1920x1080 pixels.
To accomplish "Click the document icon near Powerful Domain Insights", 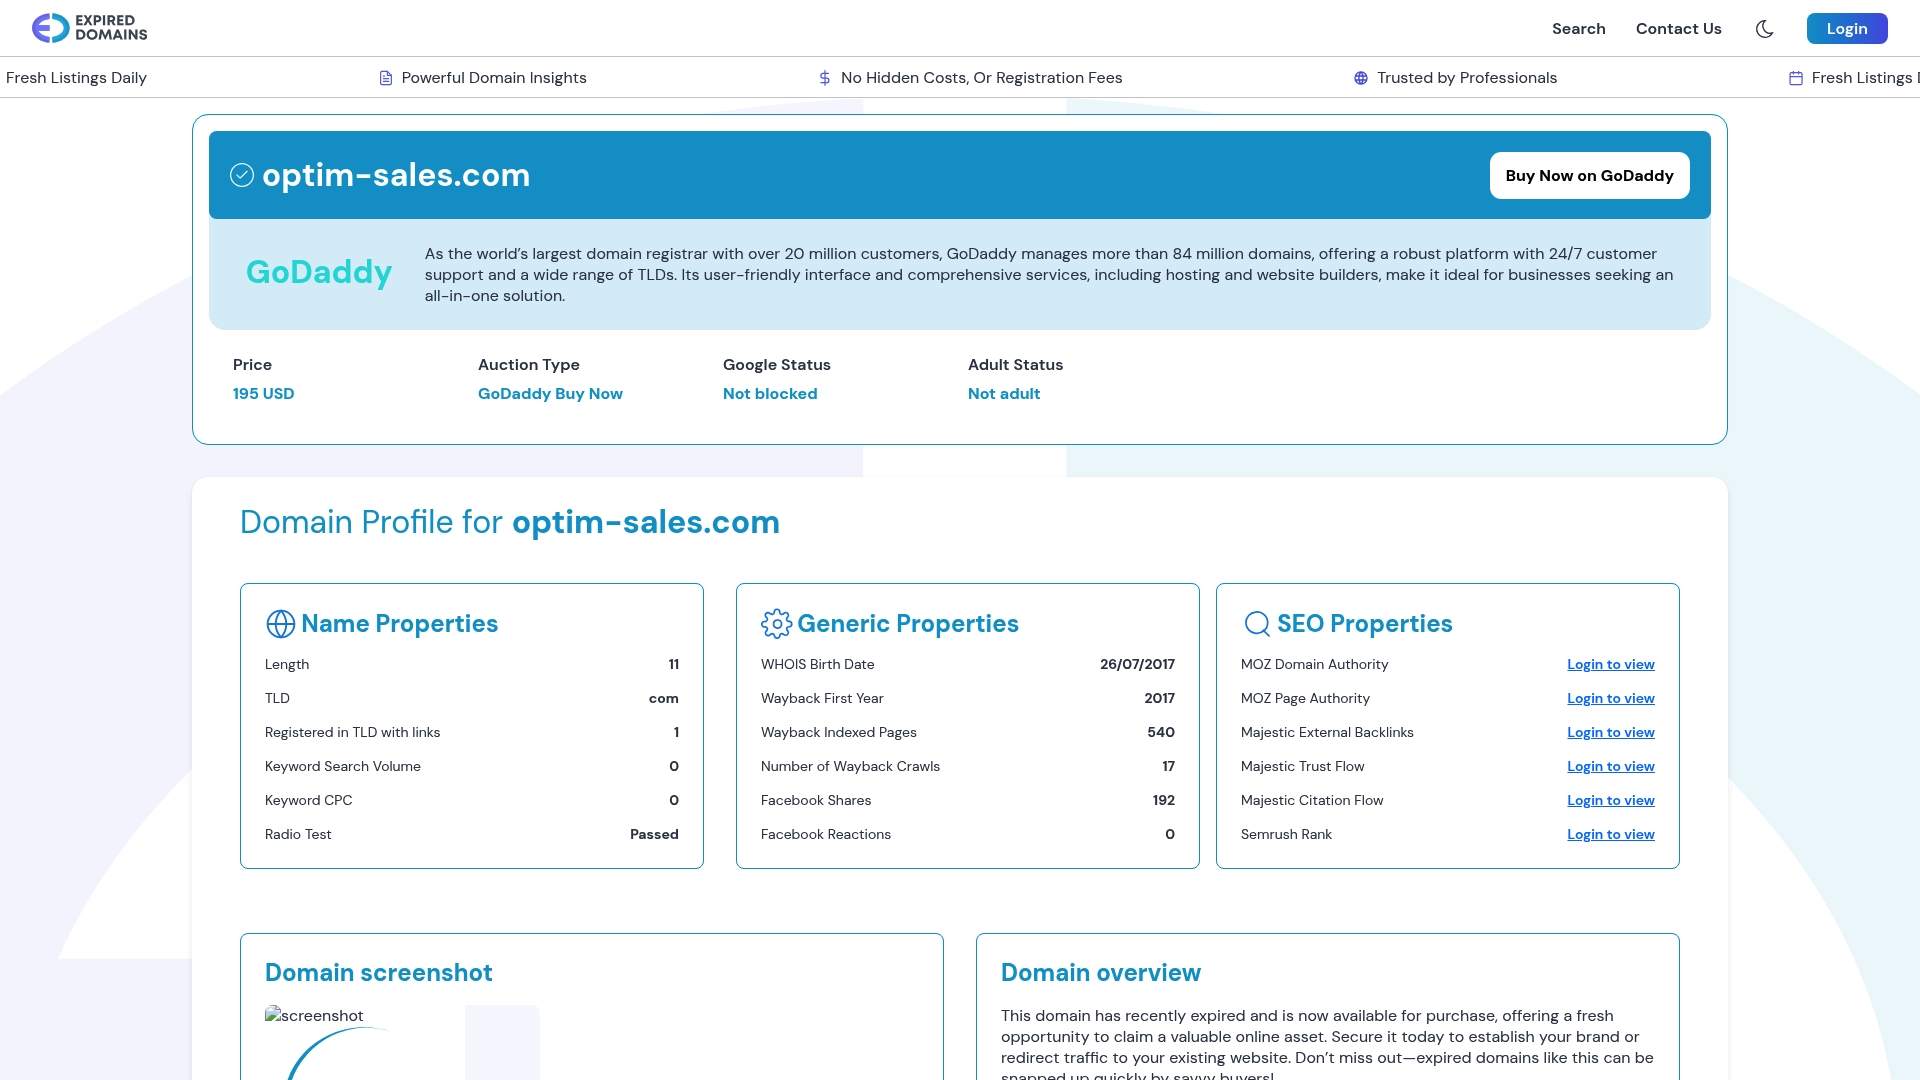I will 384,77.
